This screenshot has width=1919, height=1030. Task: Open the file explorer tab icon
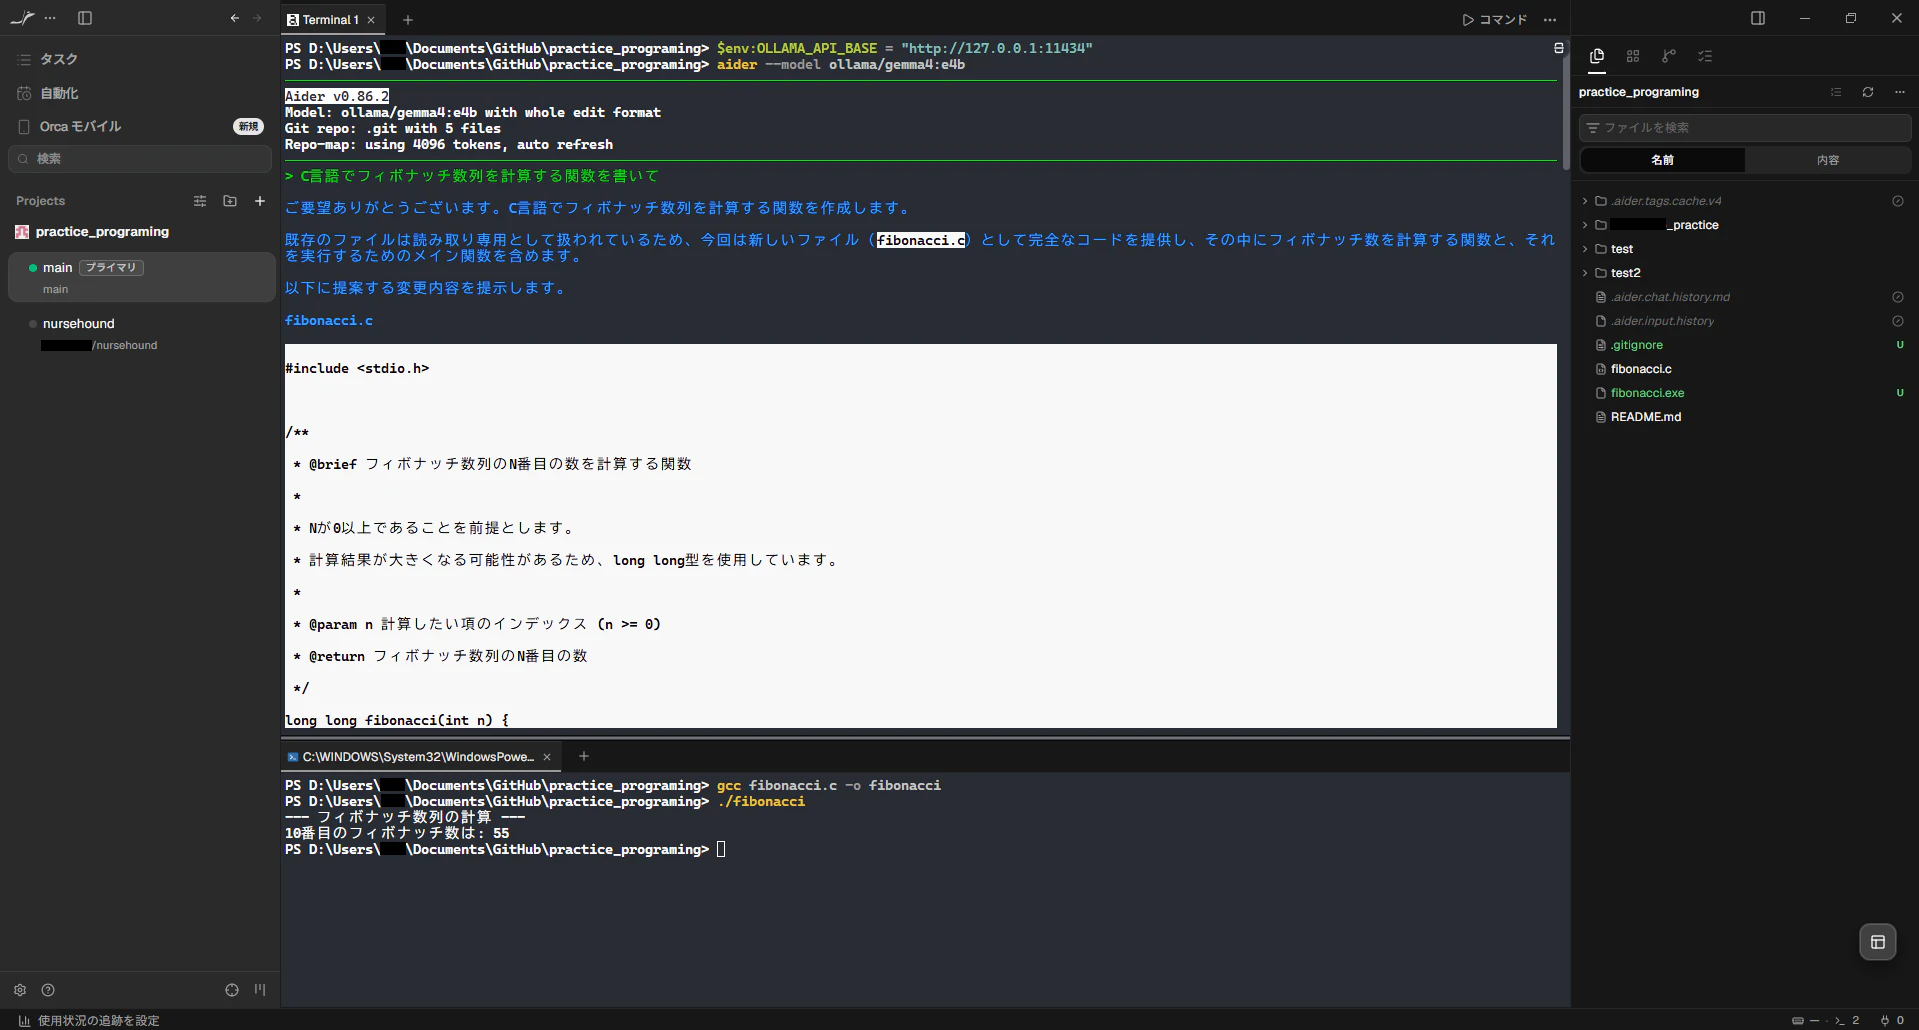[1597, 56]
